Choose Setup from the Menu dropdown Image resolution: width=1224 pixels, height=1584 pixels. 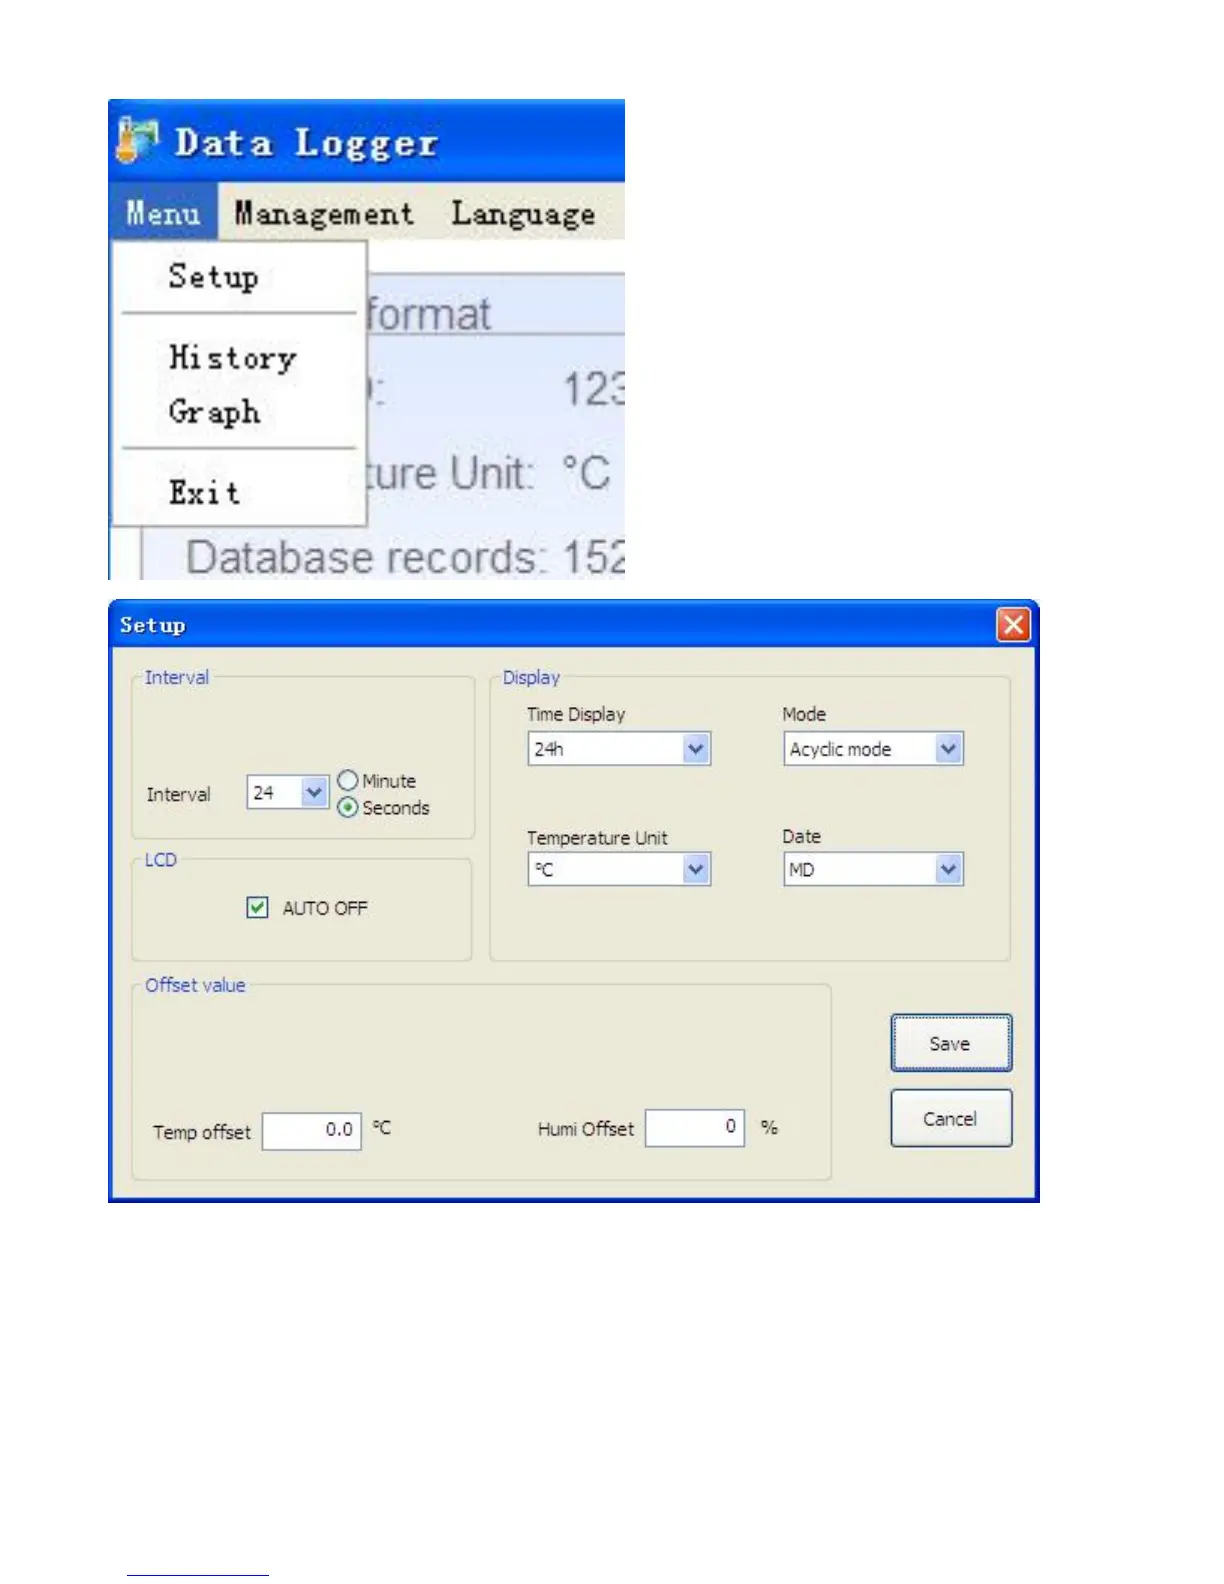coord(213,276)
